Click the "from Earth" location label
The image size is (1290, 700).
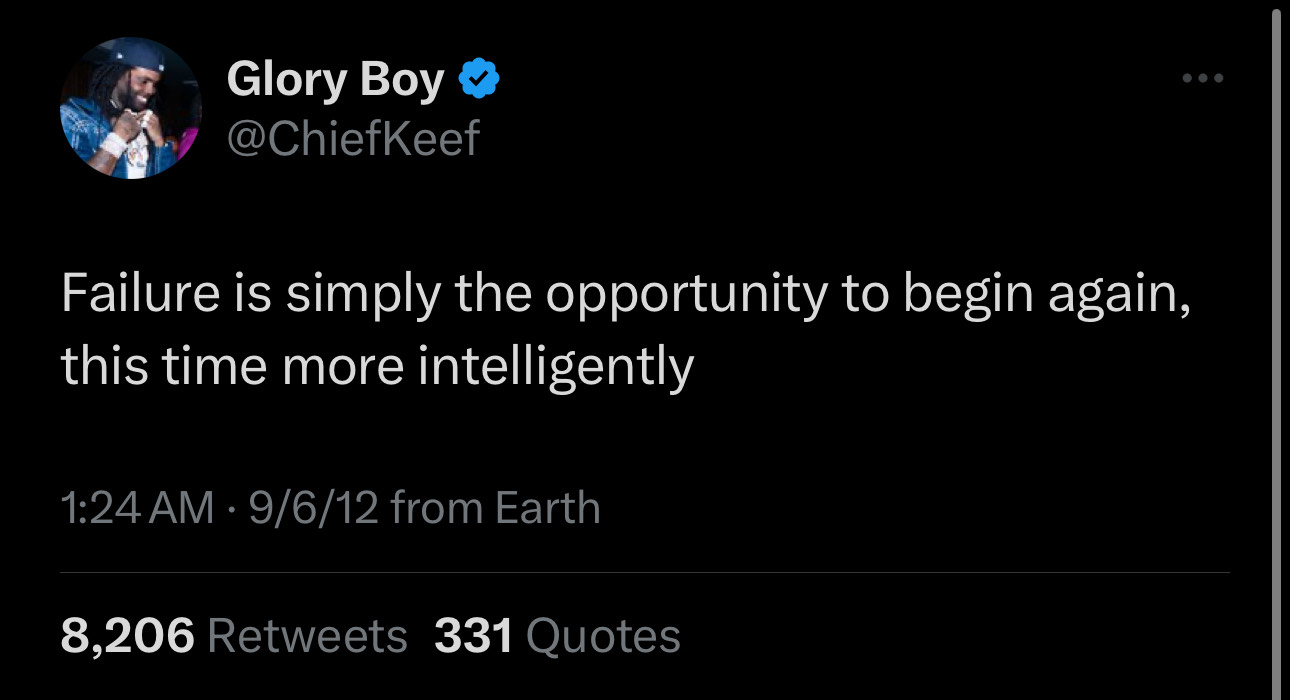pyautogui.click(x=496, y=508)
